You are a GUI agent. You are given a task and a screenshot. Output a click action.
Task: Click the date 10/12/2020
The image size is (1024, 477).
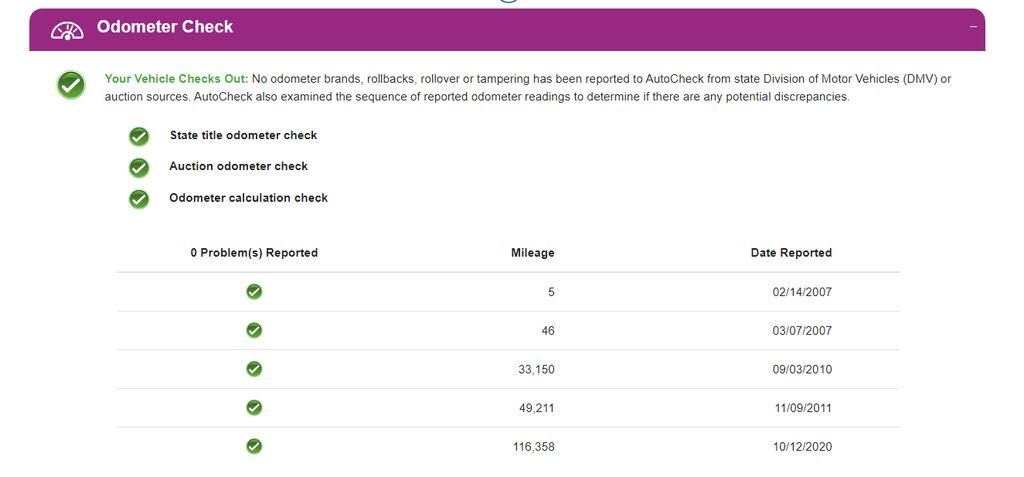coord(803,447)
